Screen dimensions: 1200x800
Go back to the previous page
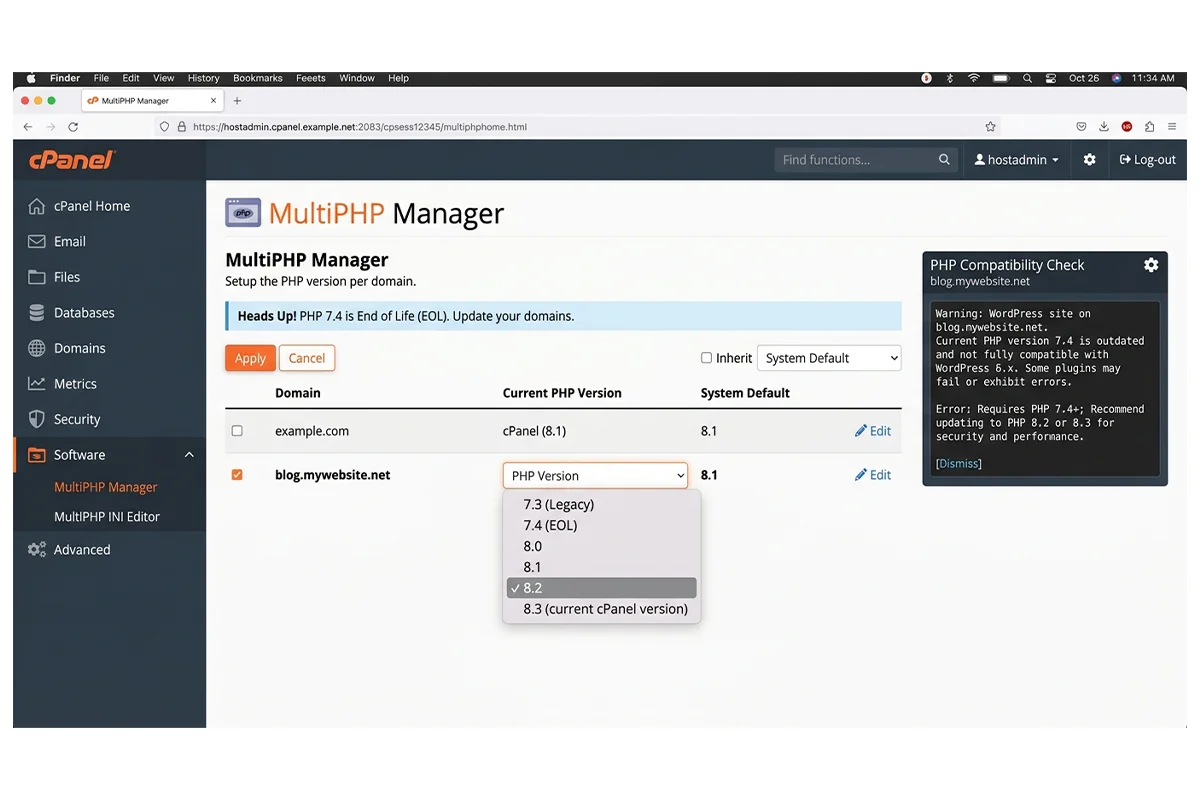[28, 127]
